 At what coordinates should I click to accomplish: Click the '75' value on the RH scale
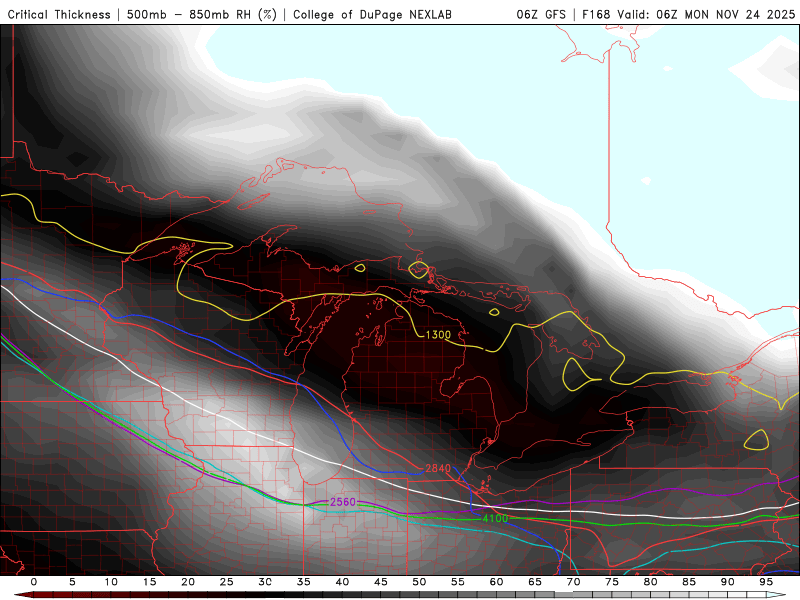tap(612, 582)
